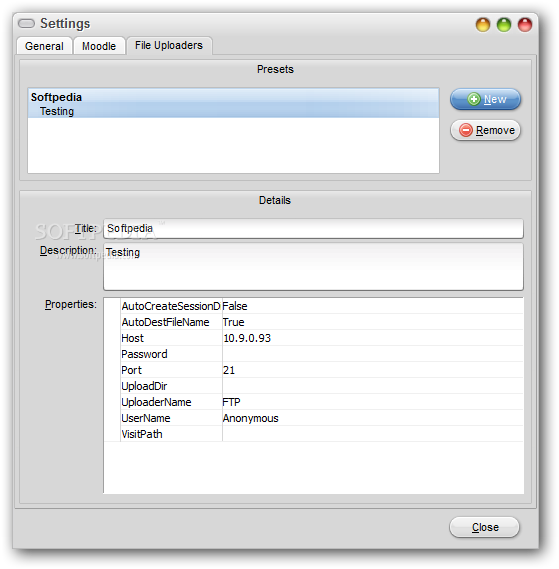
Task: Click the empty UploadDir value cell
Action: click(x=372, y=386)
